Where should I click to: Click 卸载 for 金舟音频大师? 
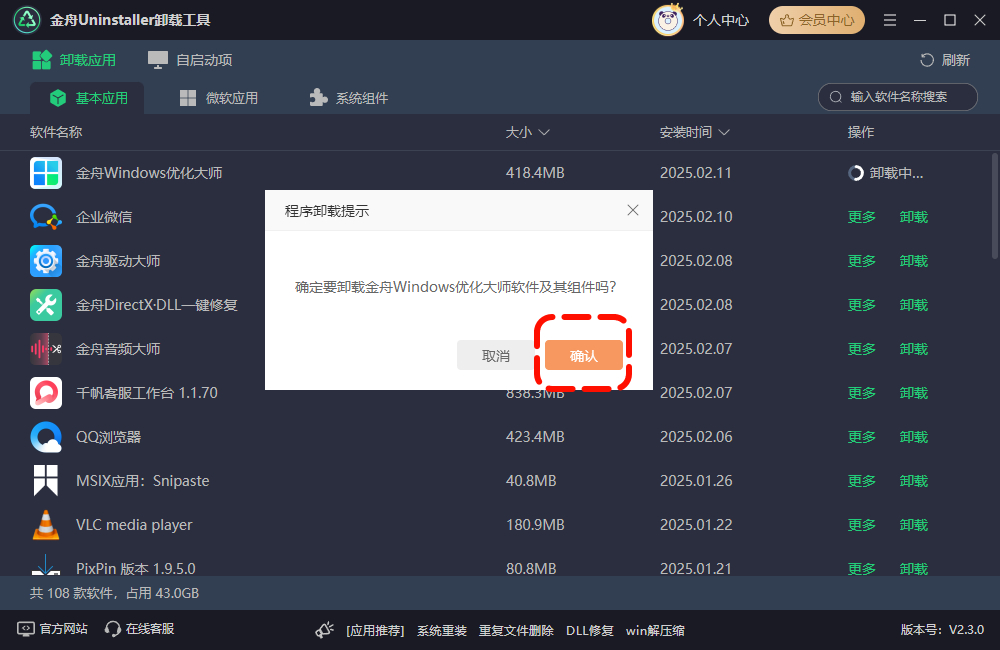(x=913, y=349)
